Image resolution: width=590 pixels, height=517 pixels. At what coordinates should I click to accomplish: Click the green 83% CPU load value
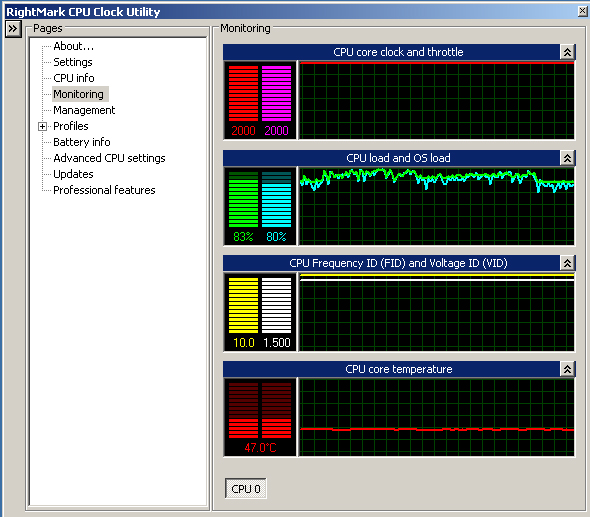coord(243,237)
